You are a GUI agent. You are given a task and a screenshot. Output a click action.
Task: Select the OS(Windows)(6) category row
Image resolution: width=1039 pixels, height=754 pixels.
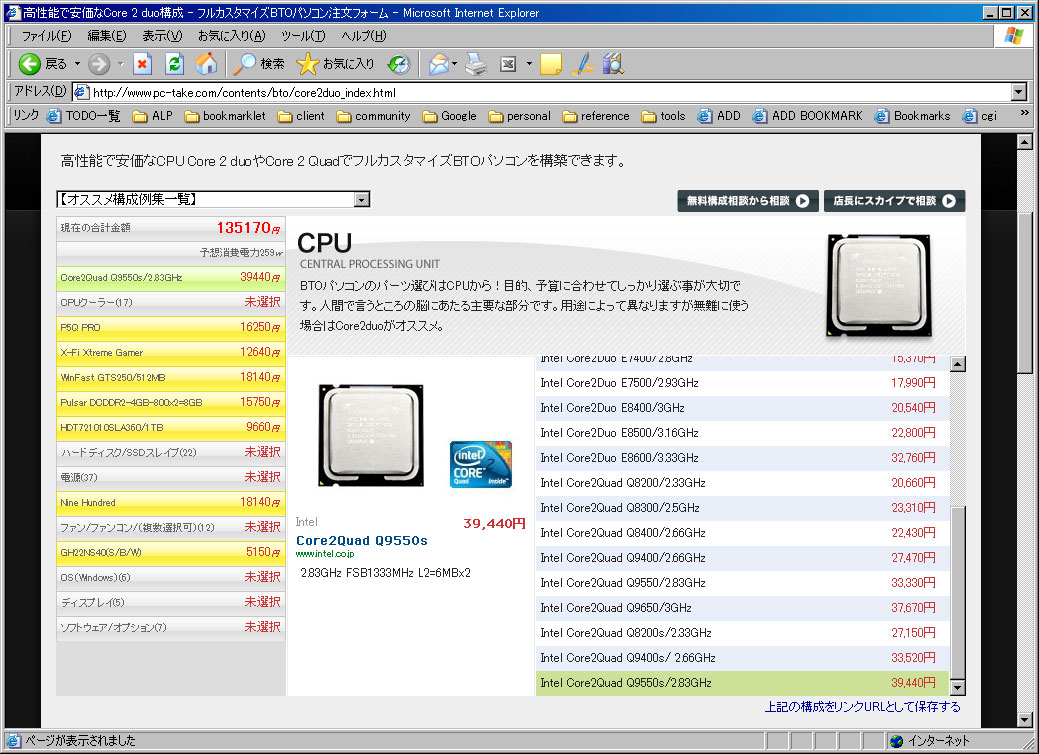point(171,577)
